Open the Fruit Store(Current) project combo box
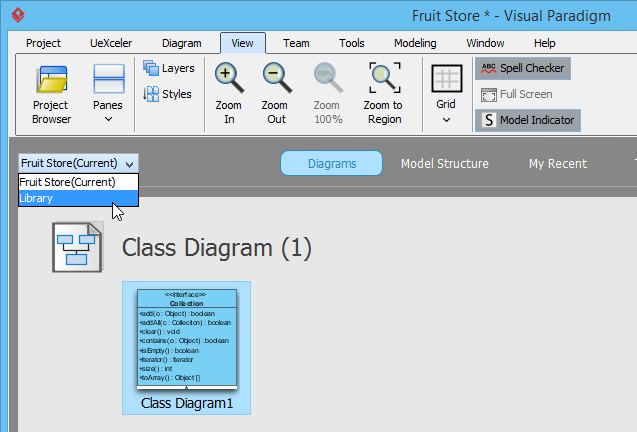The width and height of the screenshot is (637, 432). pyautogui.click(x=78, y=163)
